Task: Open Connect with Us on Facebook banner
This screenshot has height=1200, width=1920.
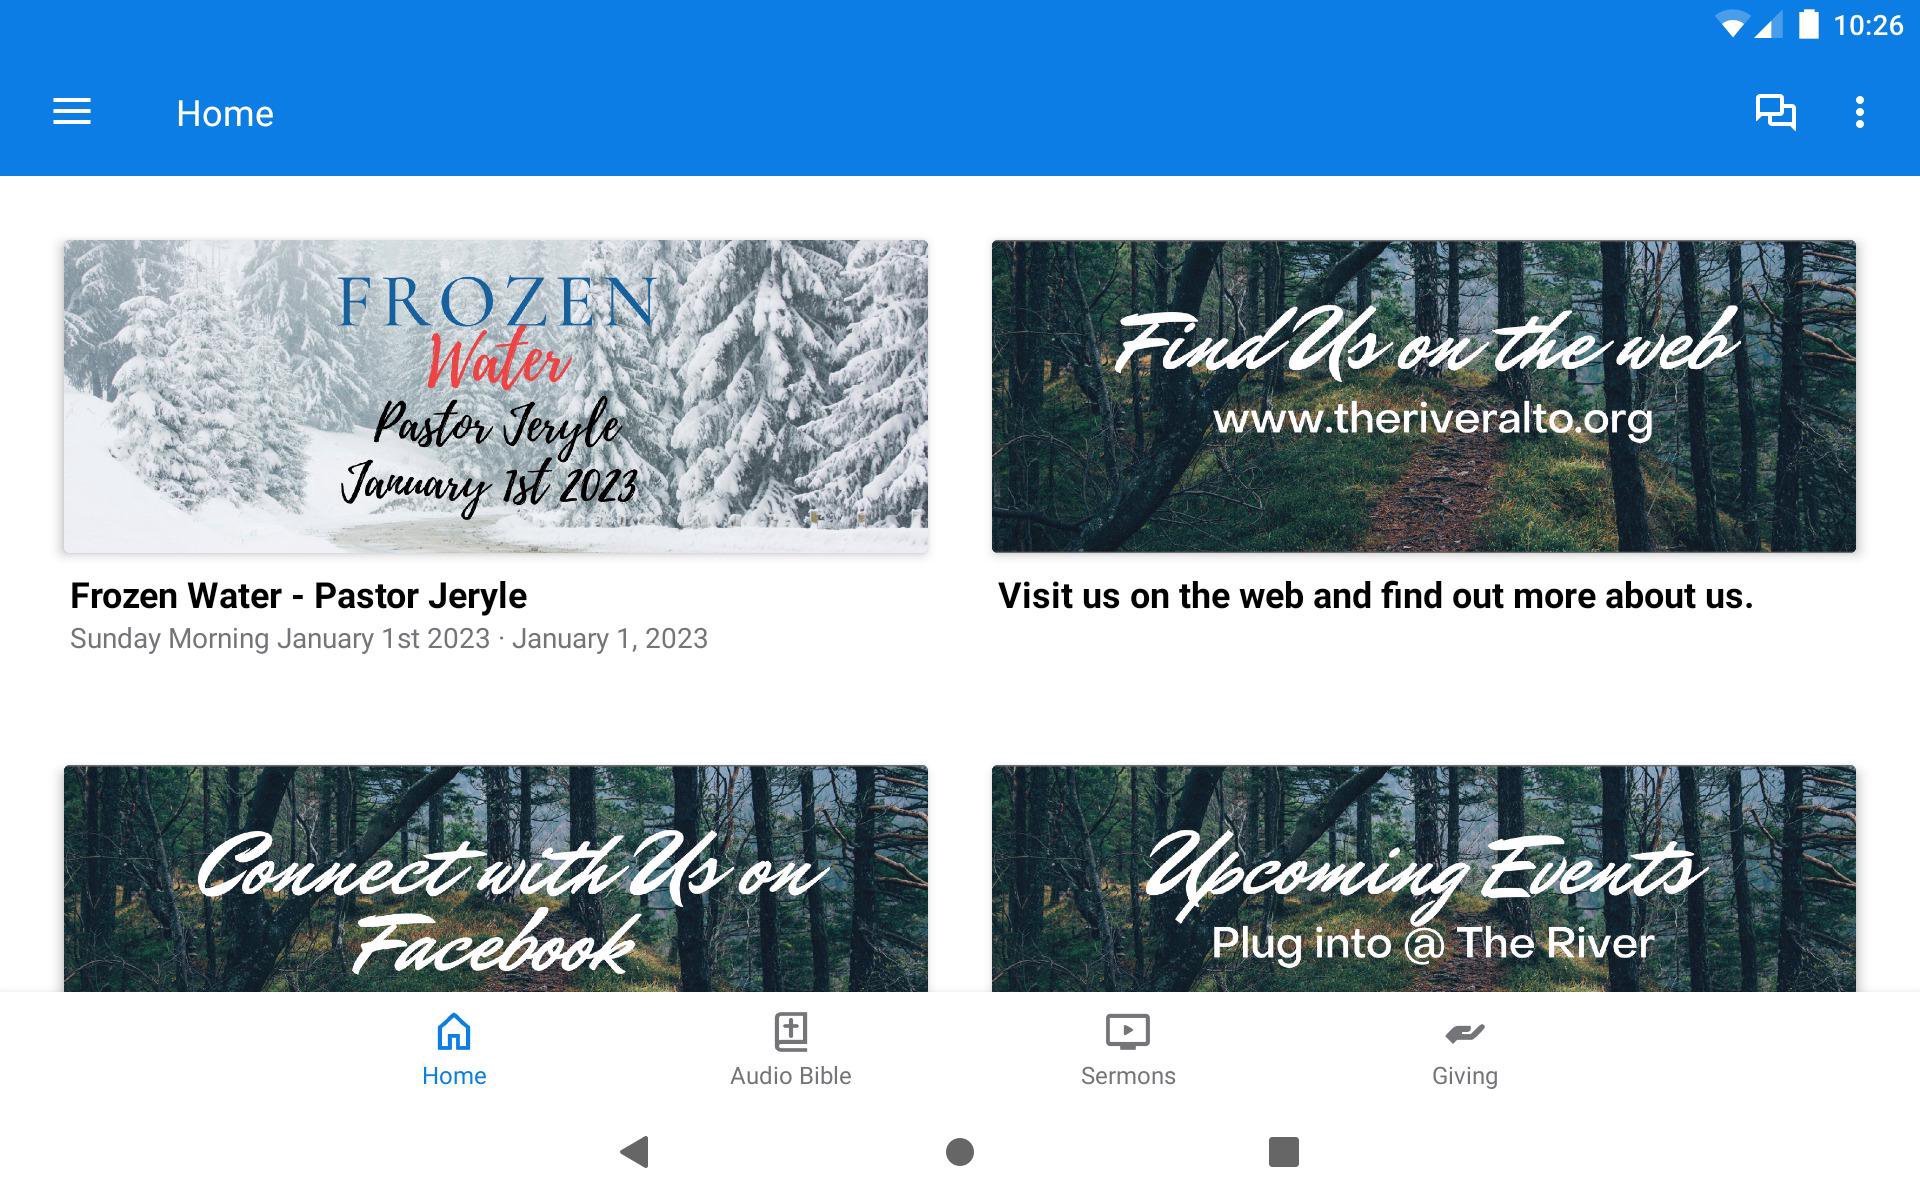Action: 496,879
